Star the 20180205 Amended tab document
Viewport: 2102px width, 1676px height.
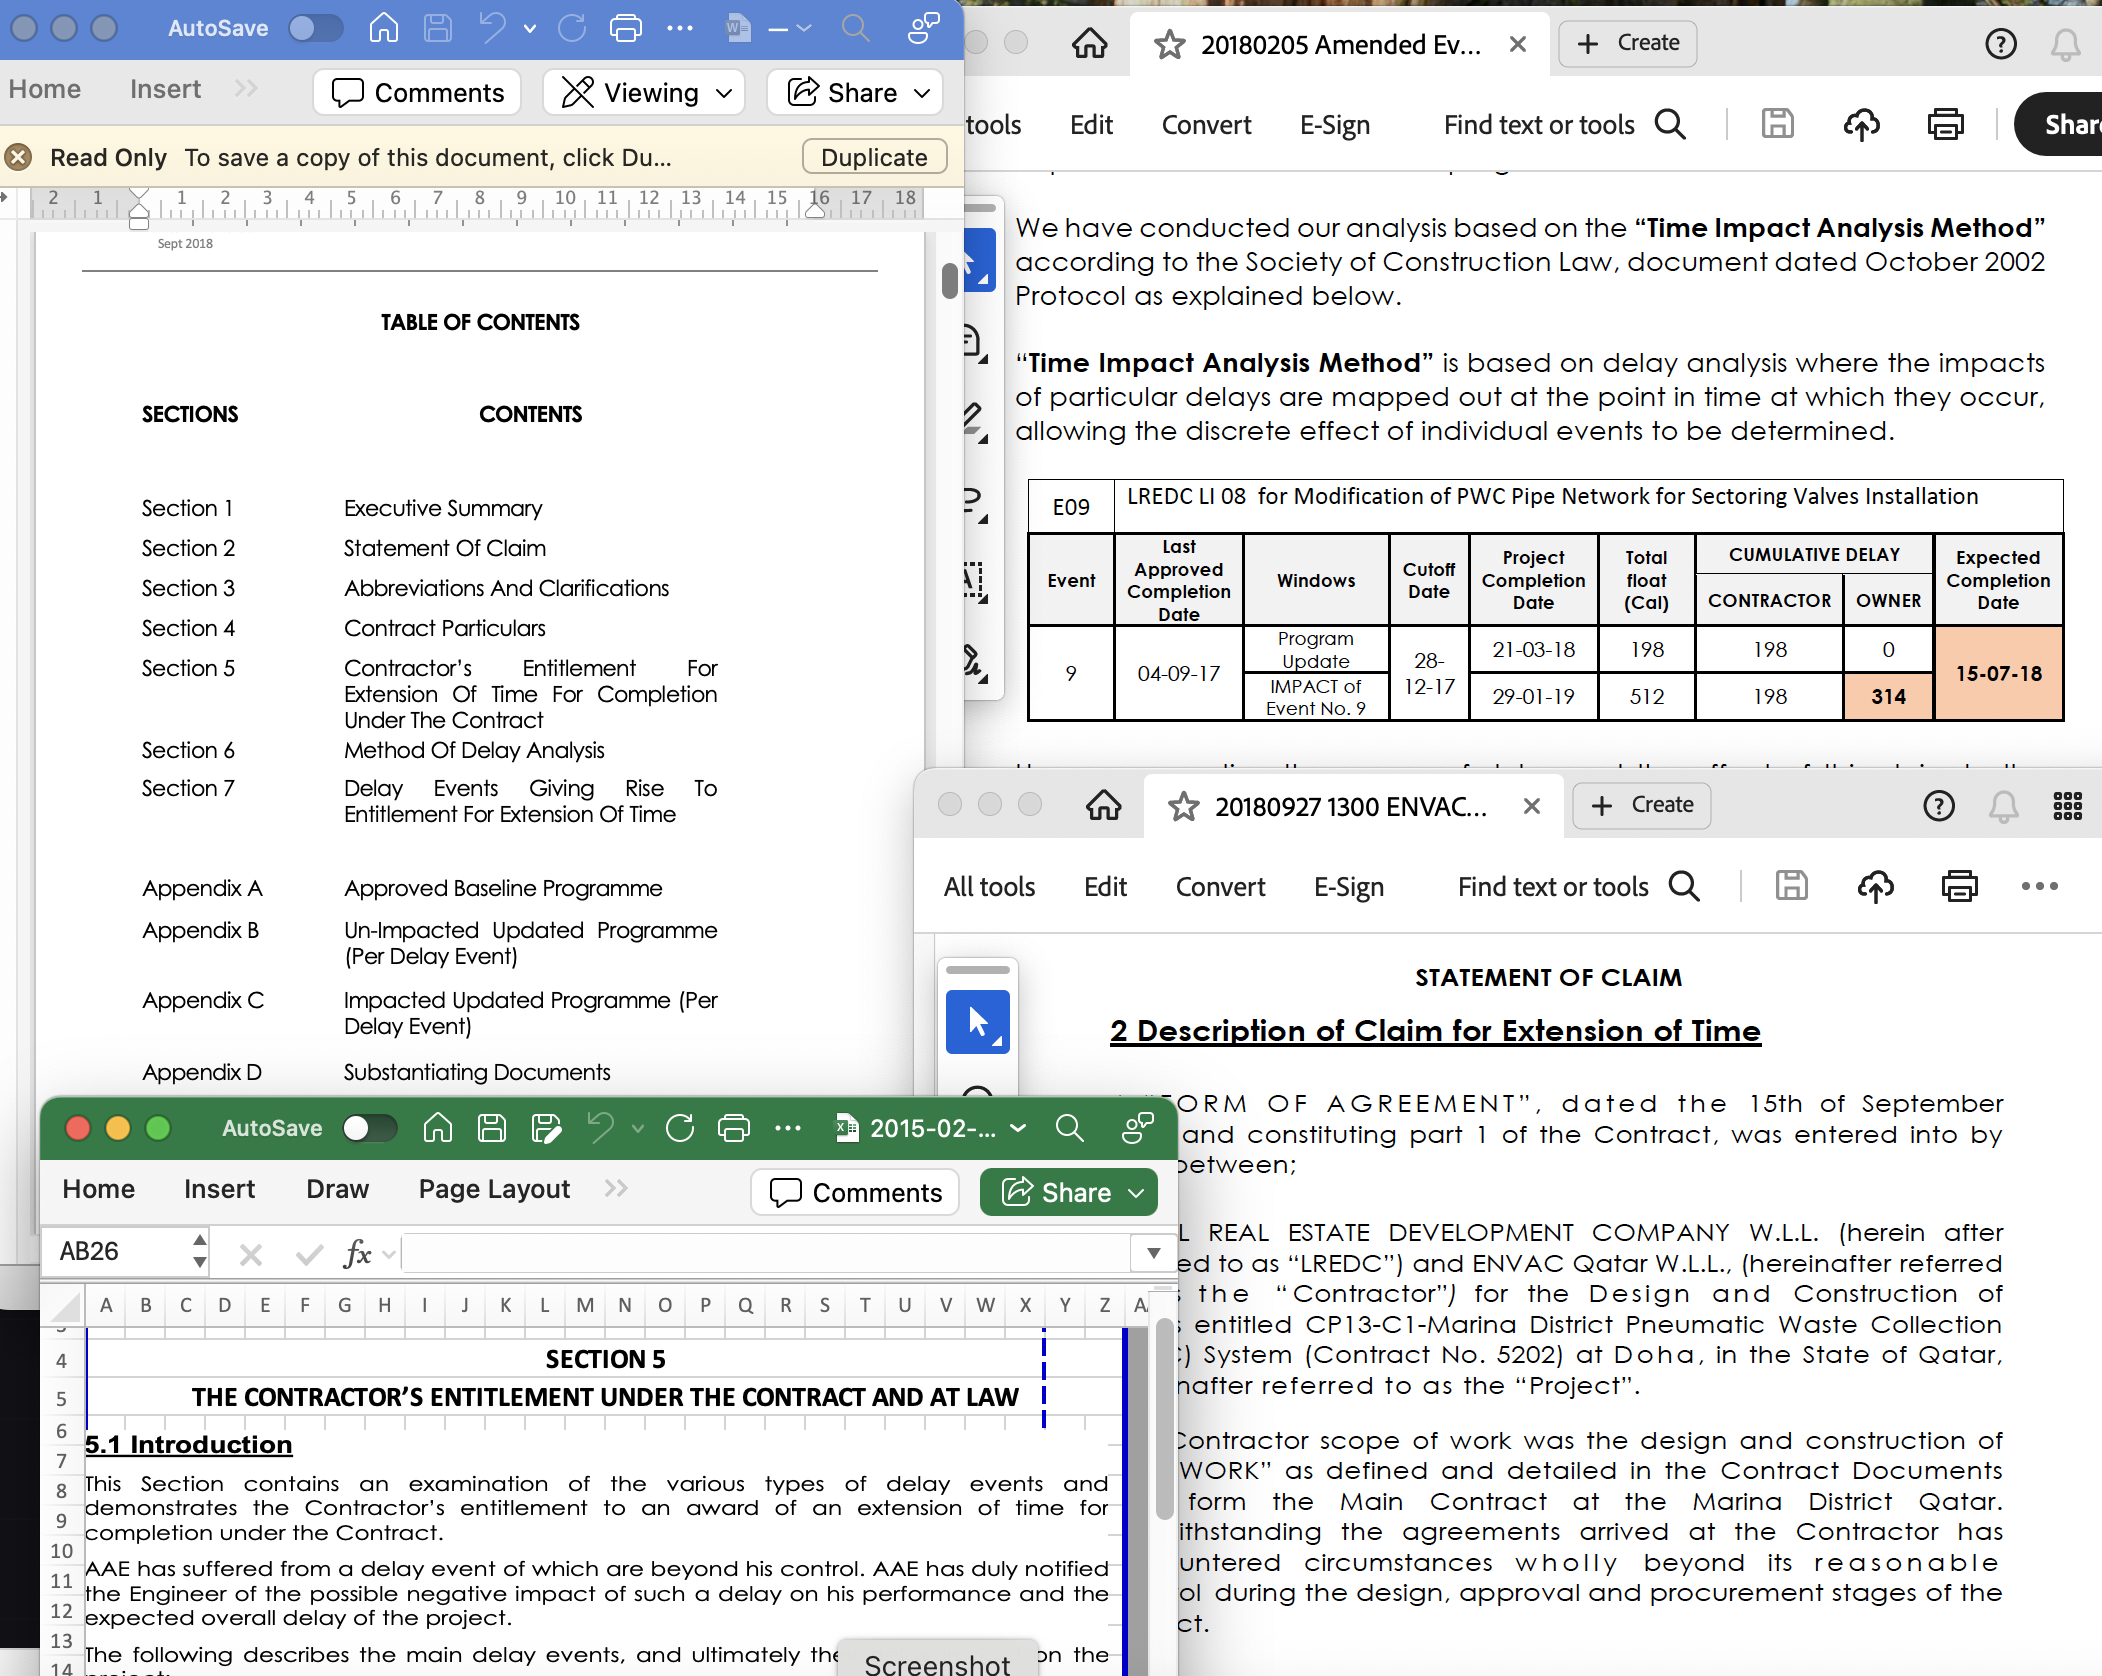(x=1170, y=44)
